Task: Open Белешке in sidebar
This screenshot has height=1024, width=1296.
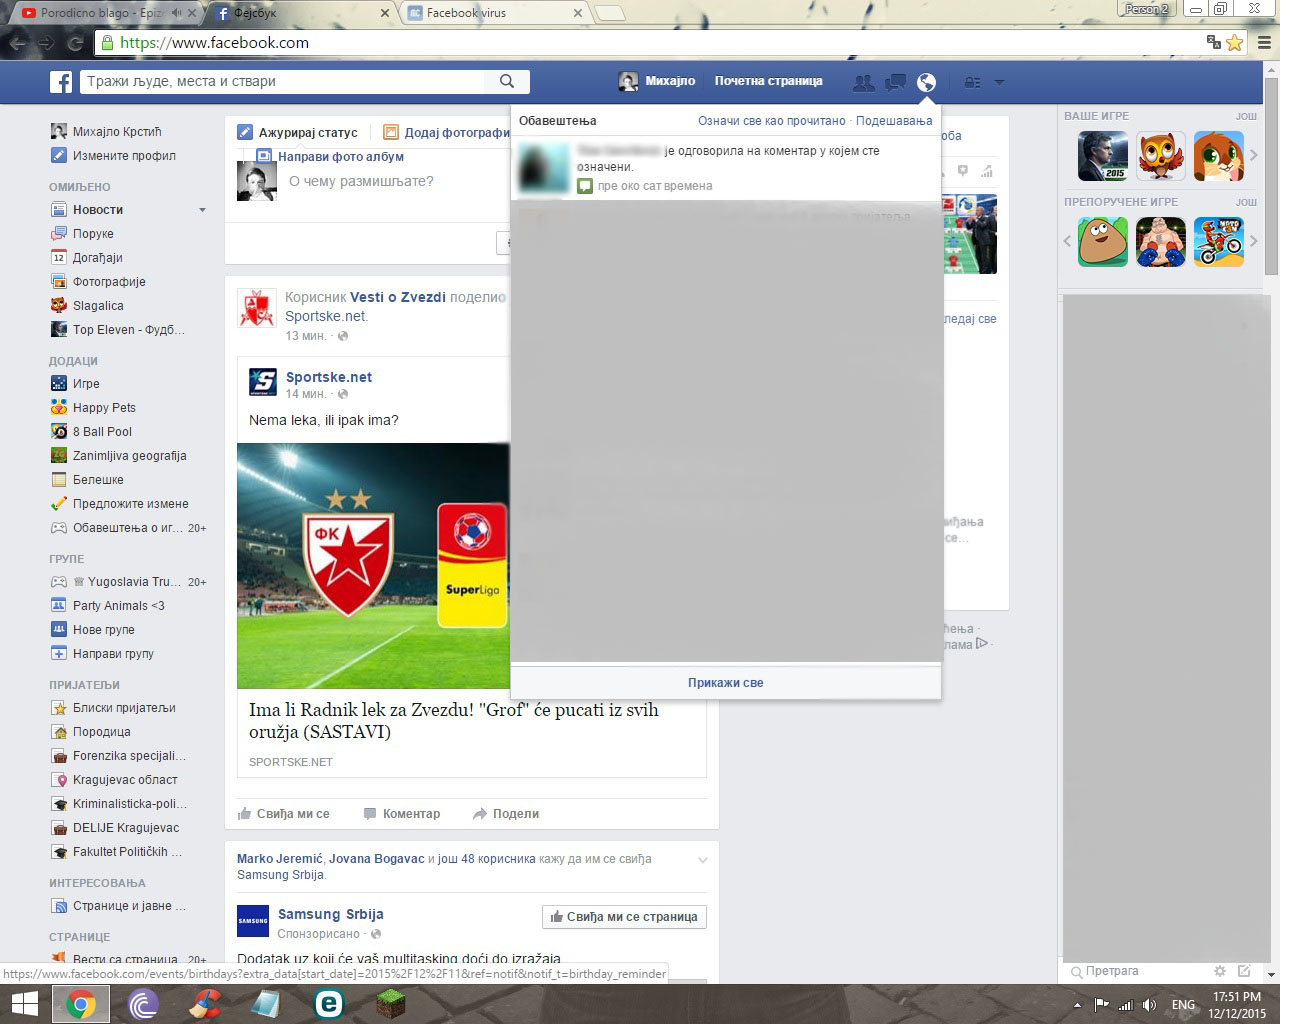Action: tap(87, 480)
